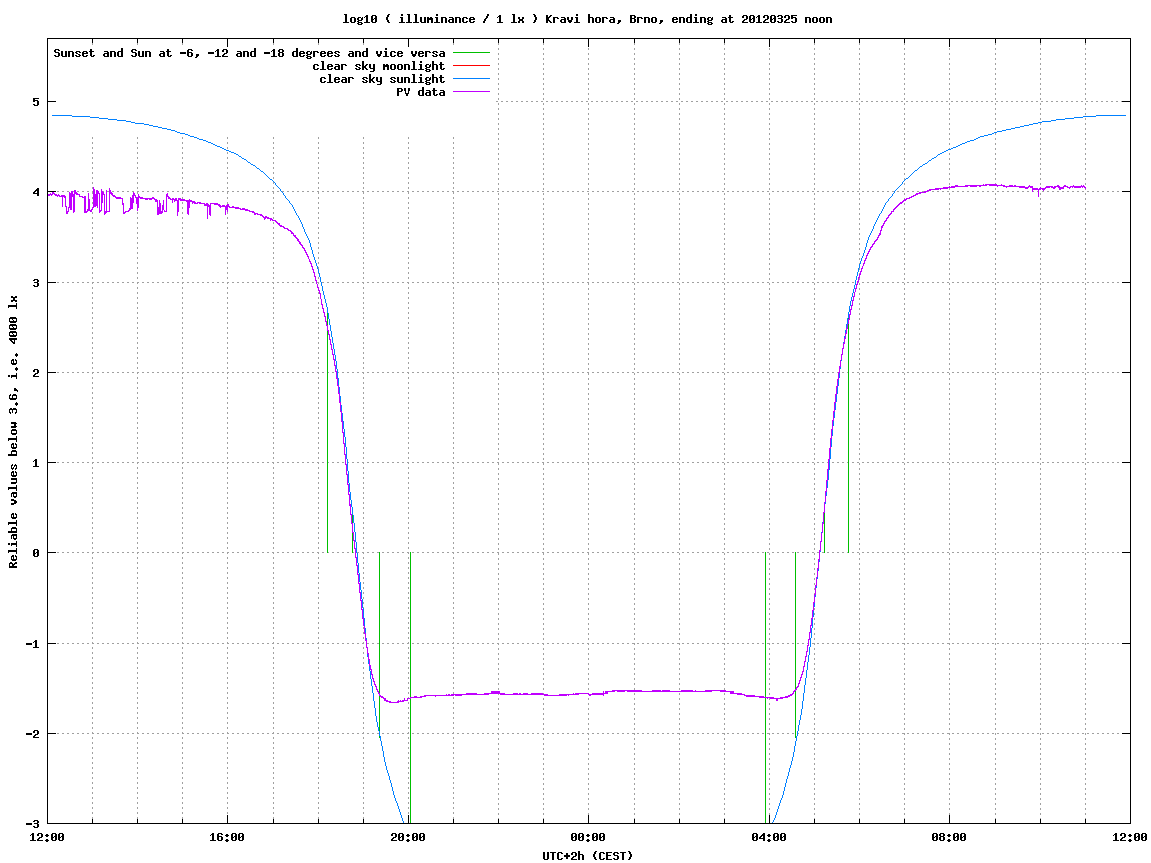Click the y-axis tick label -3

(32, 824)
